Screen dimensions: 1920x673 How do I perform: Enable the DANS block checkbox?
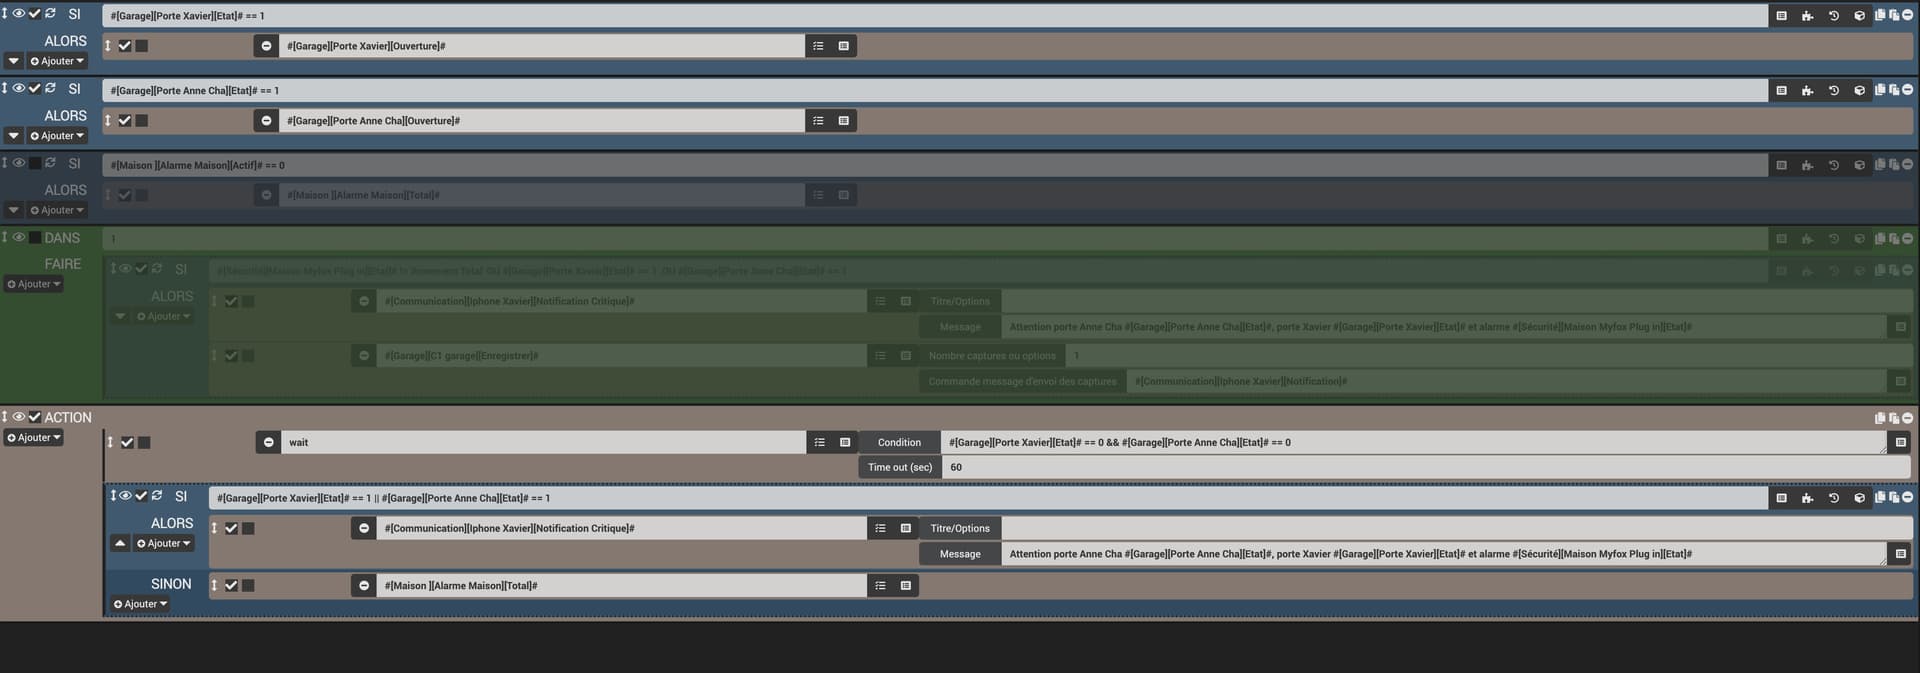pyautogui.click(x=35, y=238)
